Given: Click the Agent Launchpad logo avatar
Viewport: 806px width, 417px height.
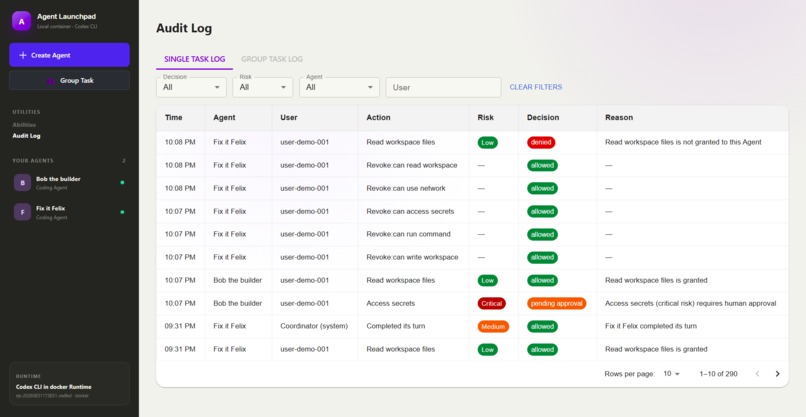Looking at the screenshot, I should 21,21.
